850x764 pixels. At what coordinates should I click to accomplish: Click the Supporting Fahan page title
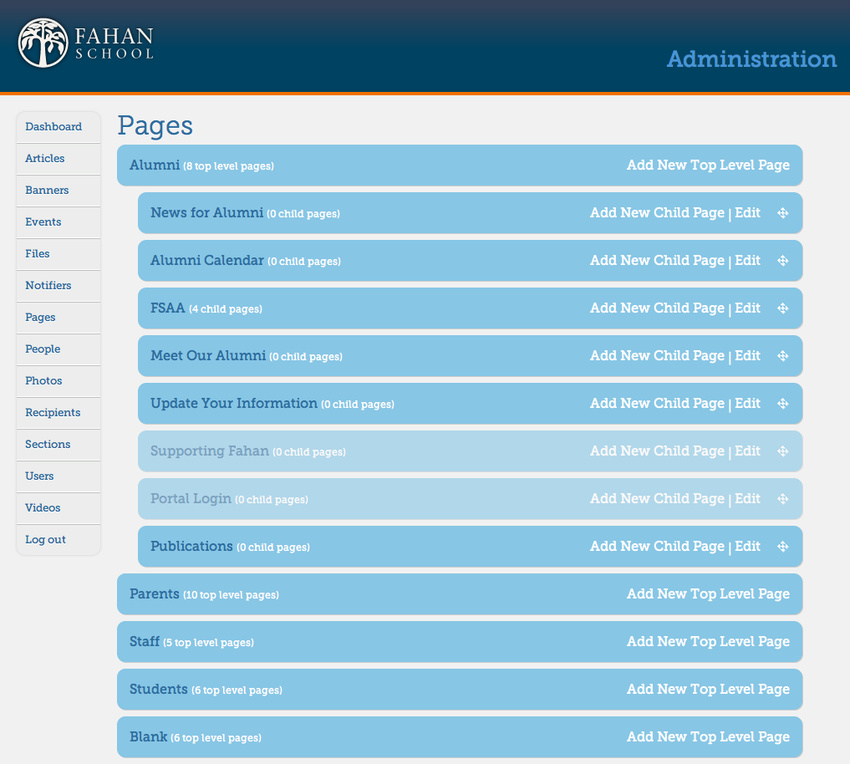tap(209, 451)
